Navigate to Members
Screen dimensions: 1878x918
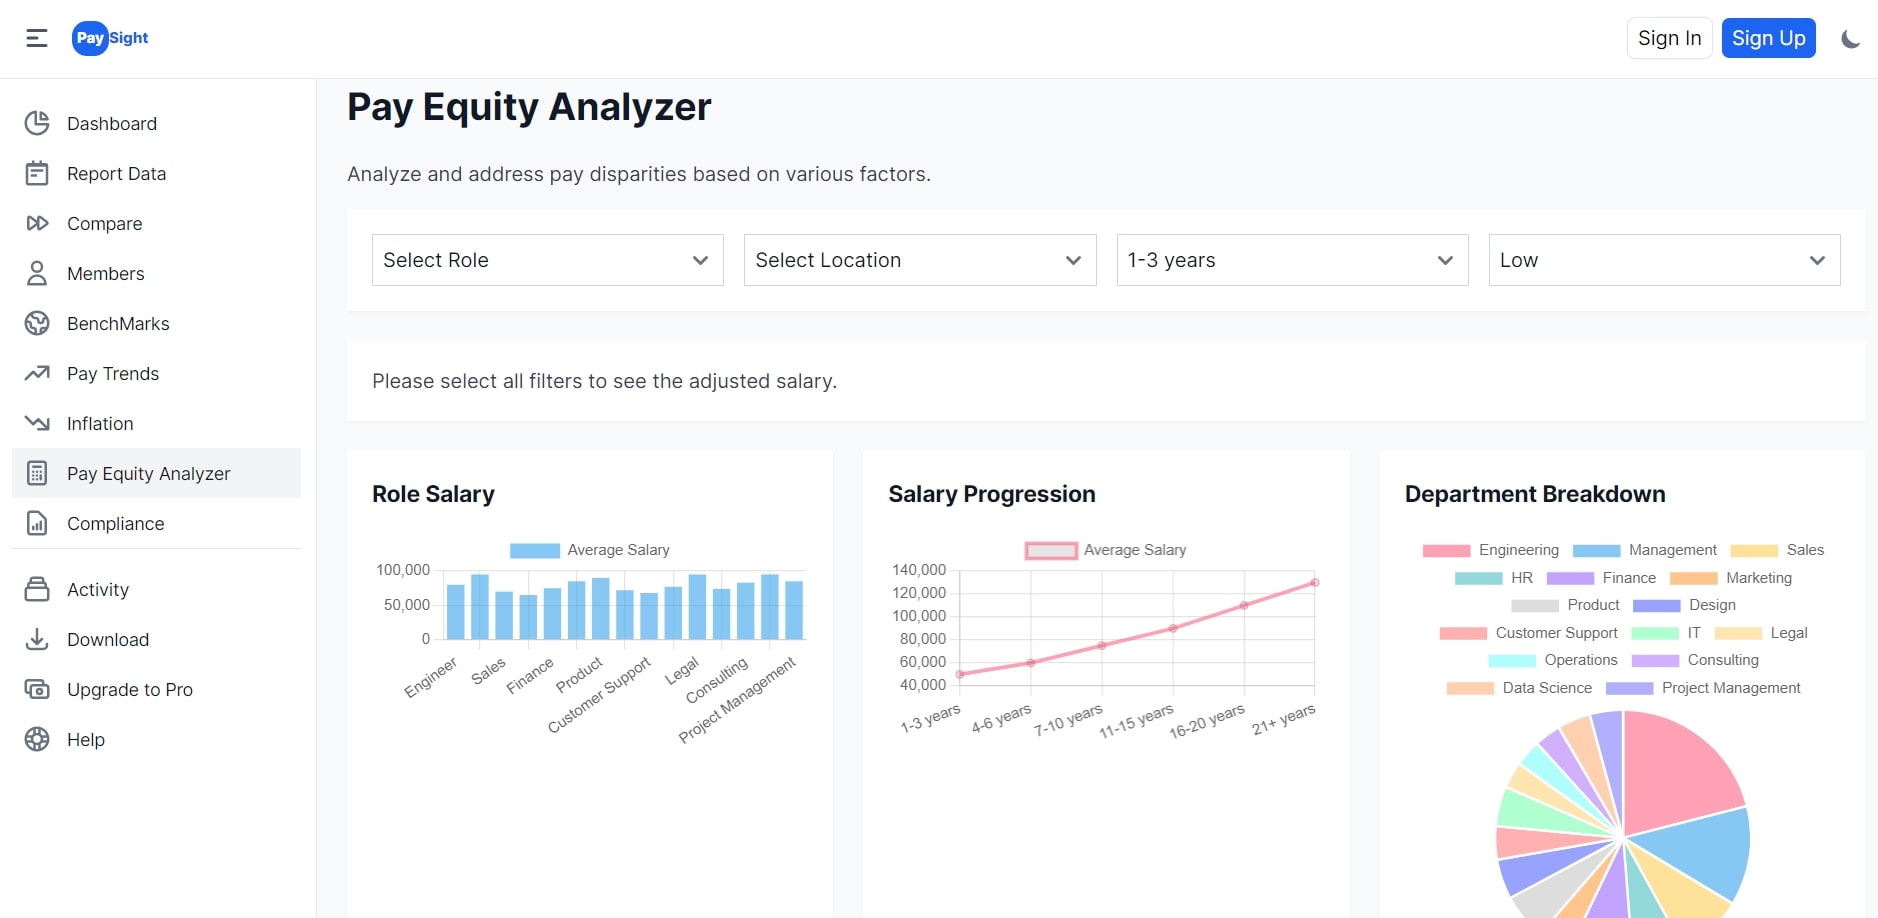coord(156,273)
